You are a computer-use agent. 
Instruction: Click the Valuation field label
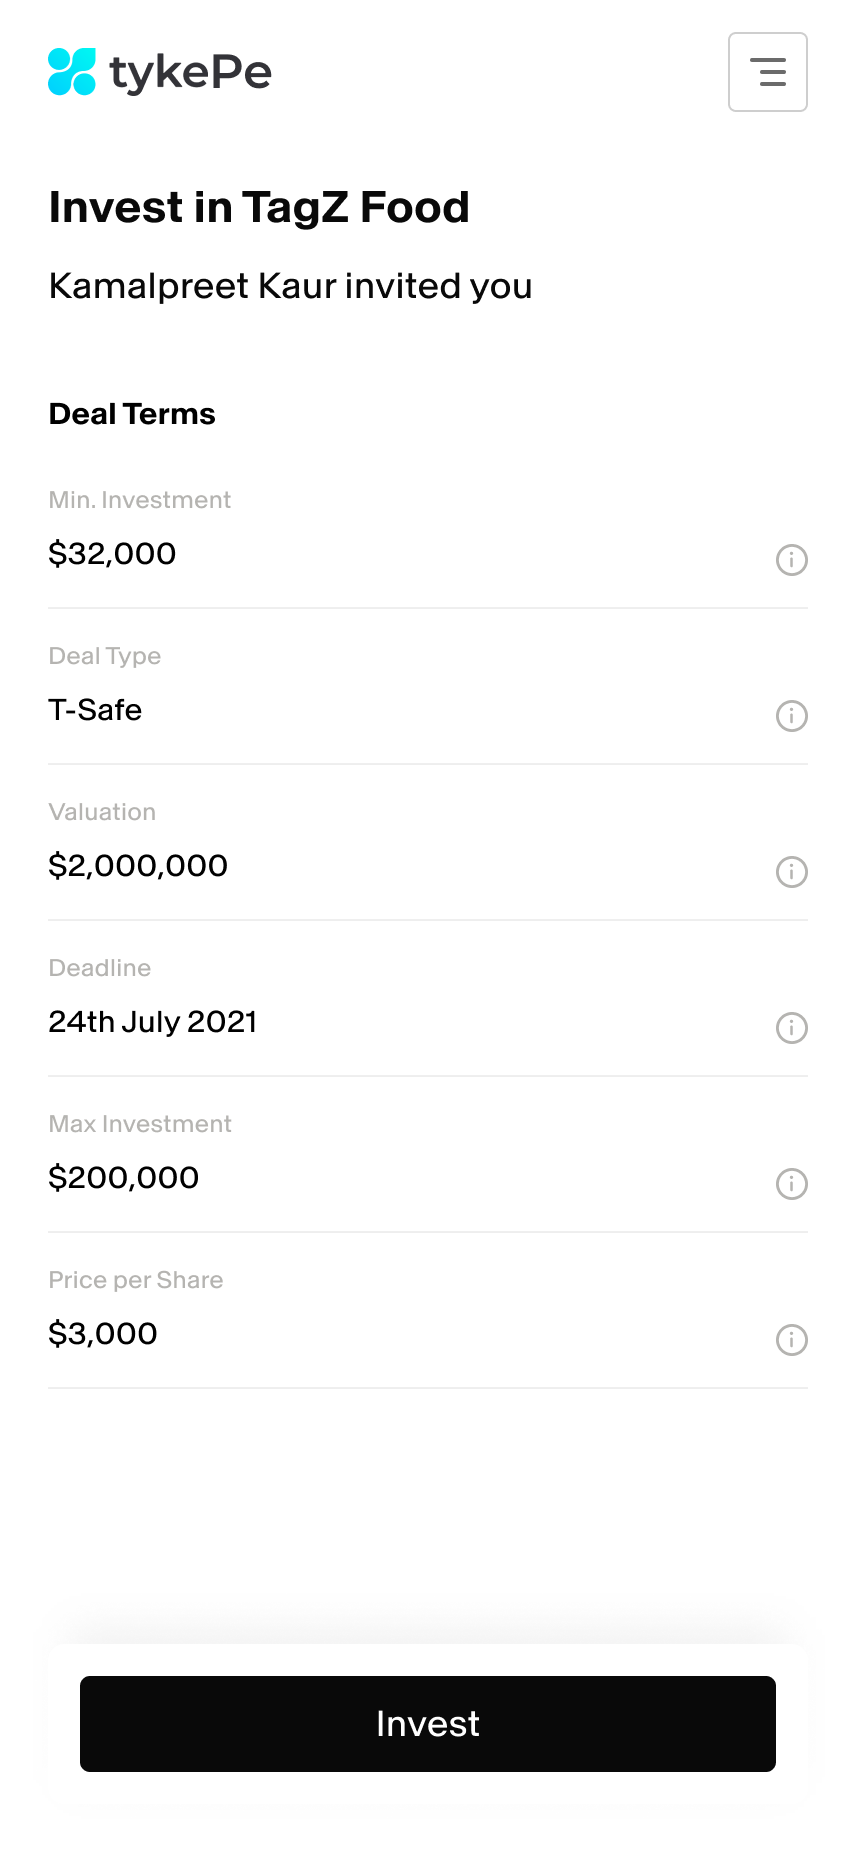point(102,812)
